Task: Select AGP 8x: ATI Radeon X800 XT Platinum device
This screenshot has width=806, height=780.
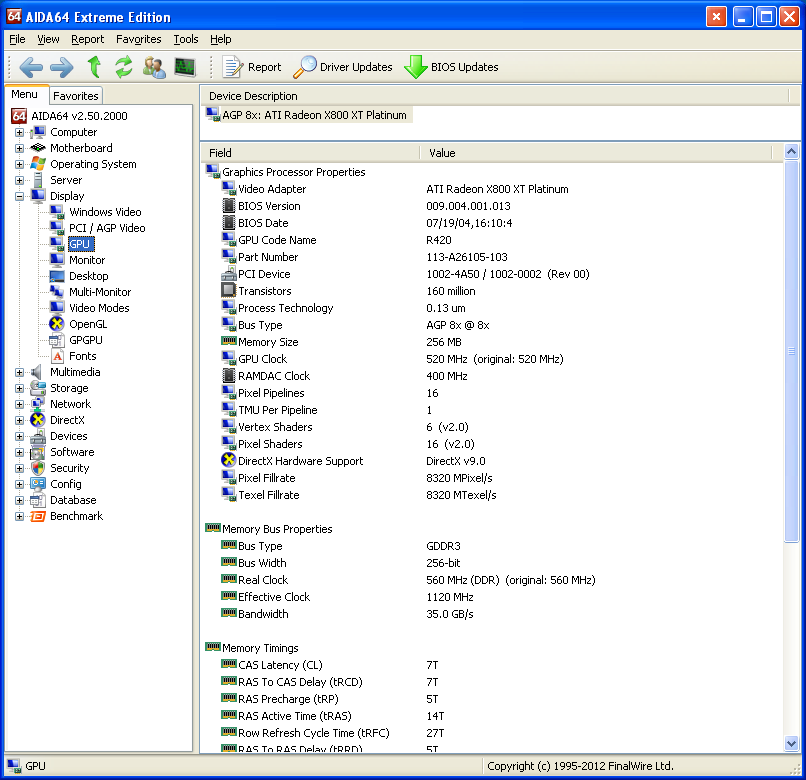Action: pyautogui.click(x=308, y=115)
